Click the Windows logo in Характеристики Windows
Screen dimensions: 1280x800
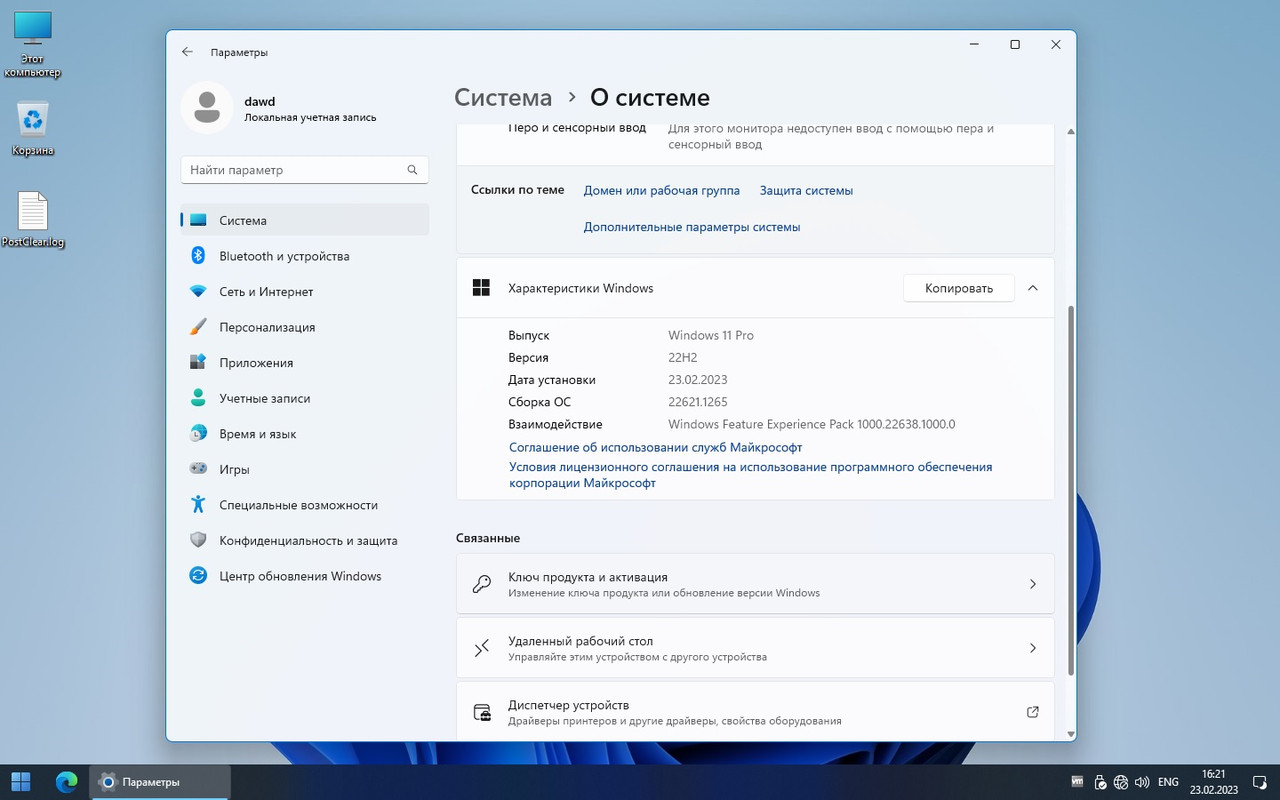(x=481, y=288)
